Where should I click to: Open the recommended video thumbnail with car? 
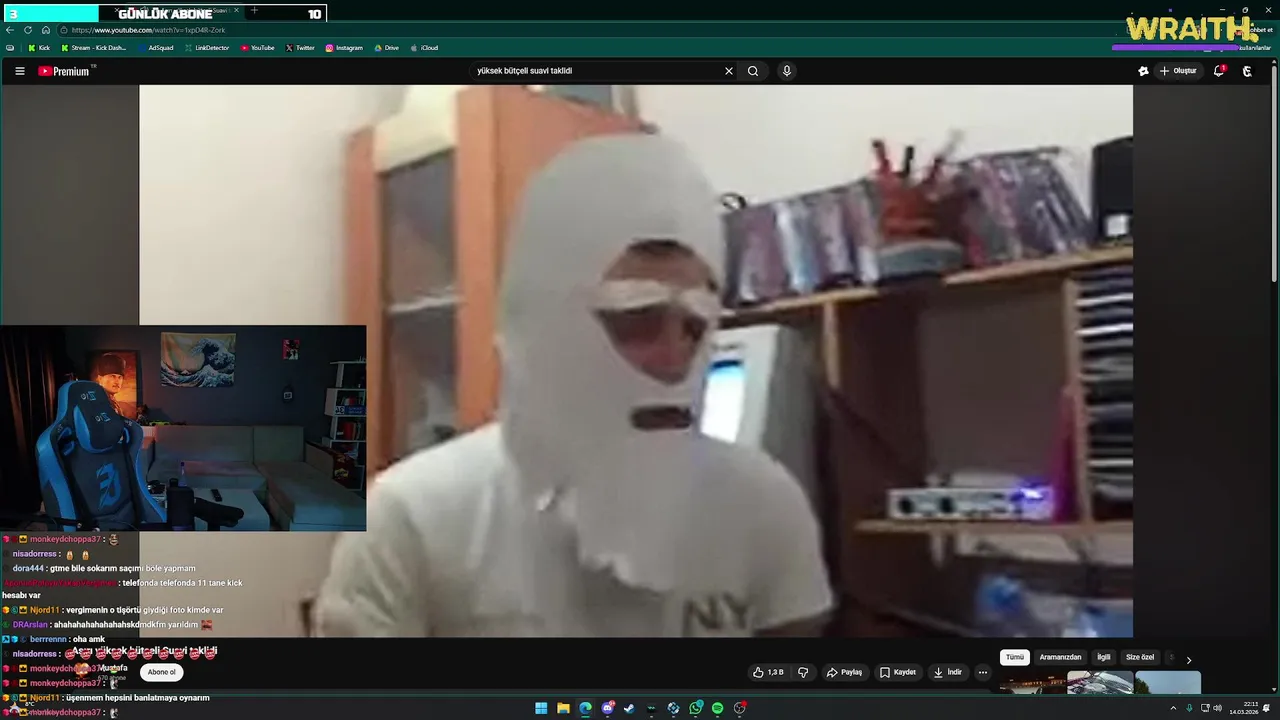coord(1100,683)
